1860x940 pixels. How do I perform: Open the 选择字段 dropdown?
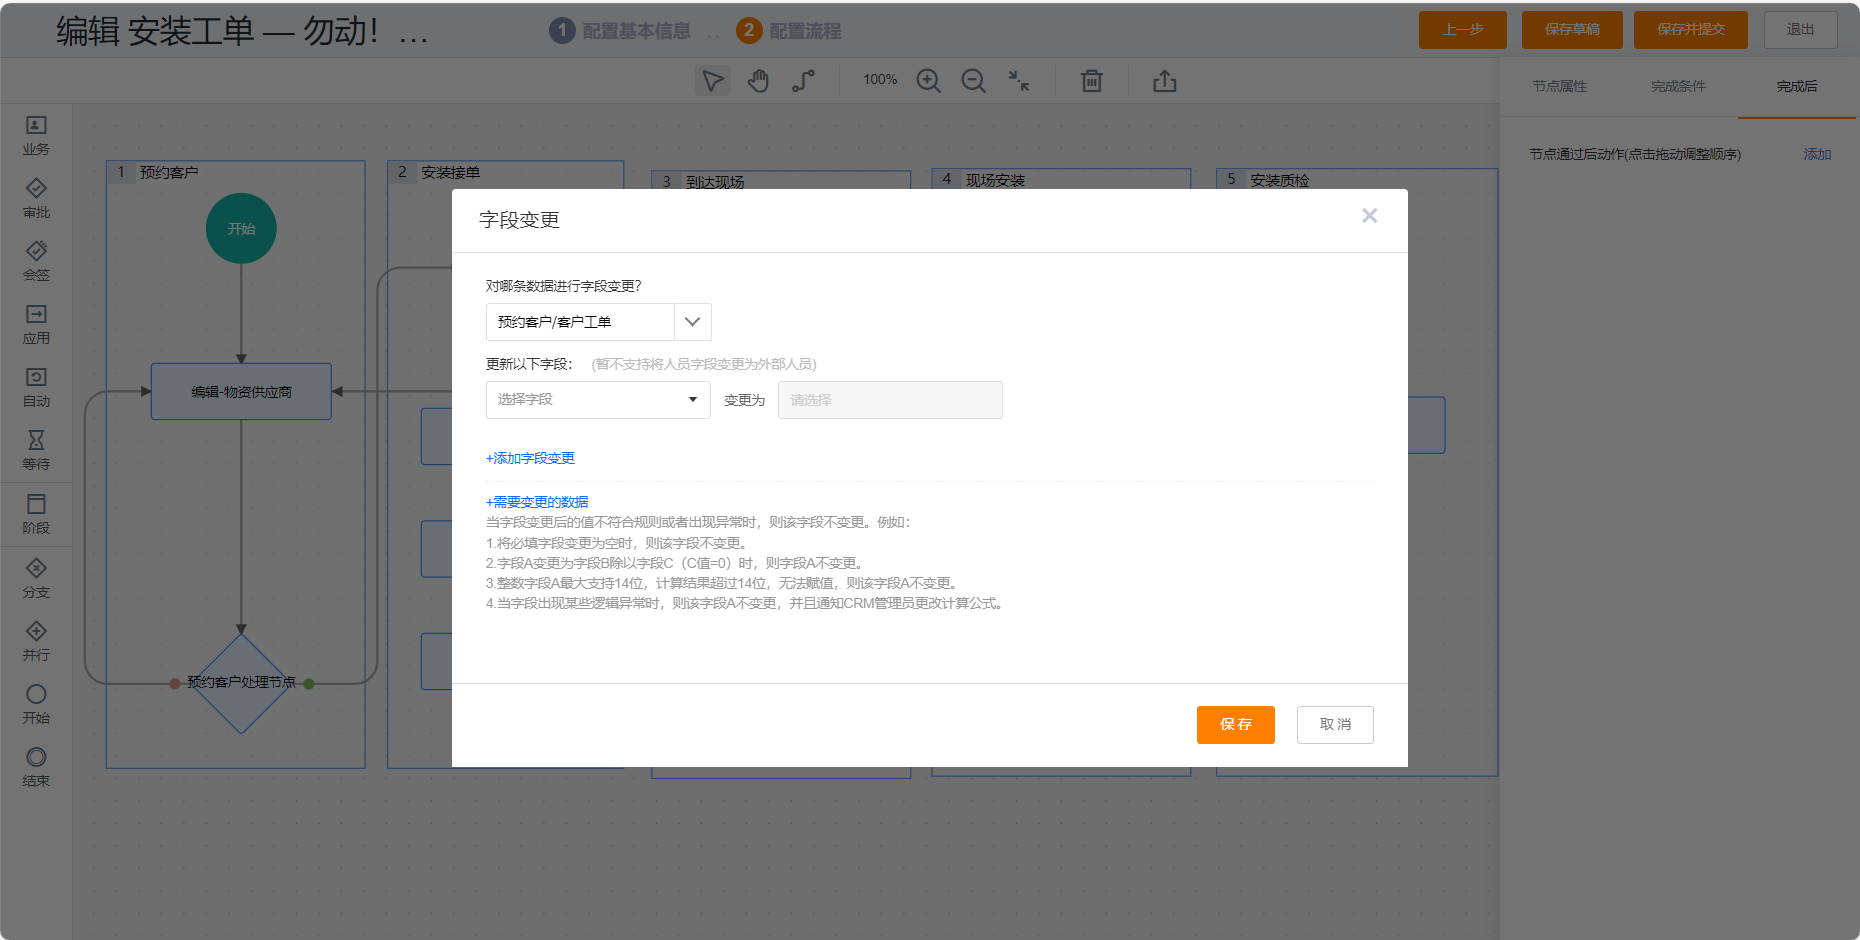(x=598, y=400)
